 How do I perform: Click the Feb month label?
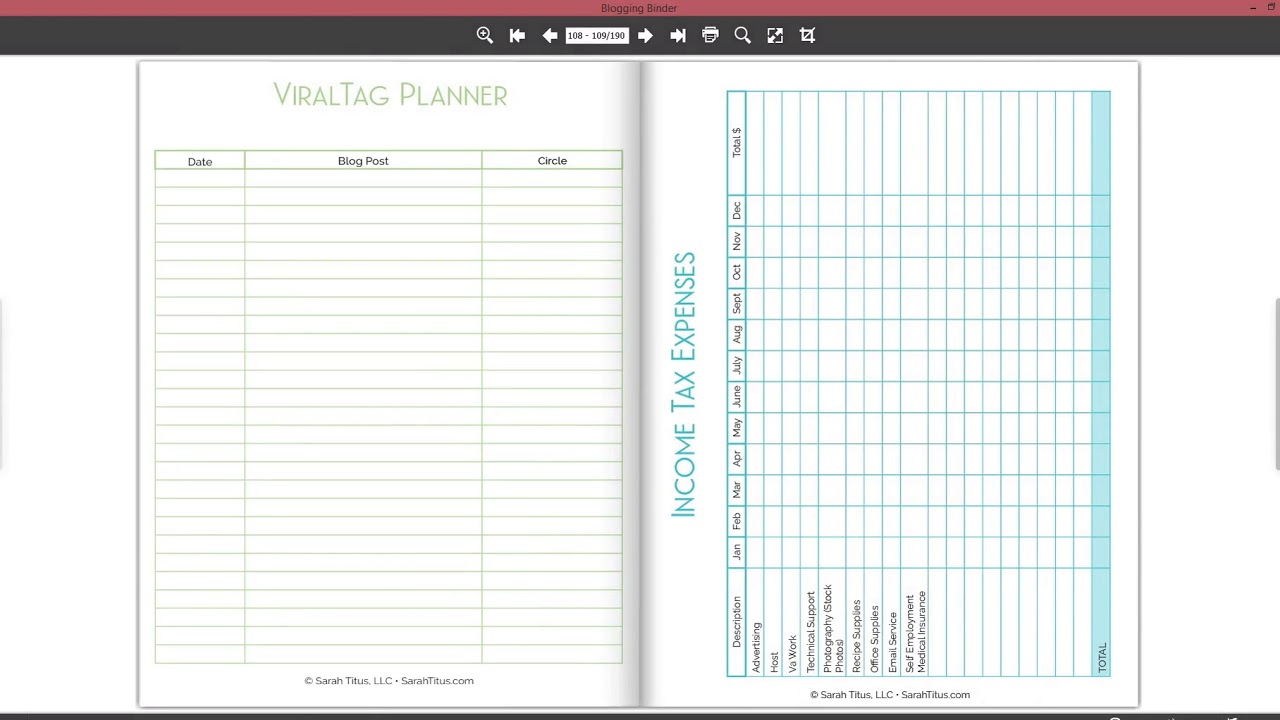click(x=736, y=520)
